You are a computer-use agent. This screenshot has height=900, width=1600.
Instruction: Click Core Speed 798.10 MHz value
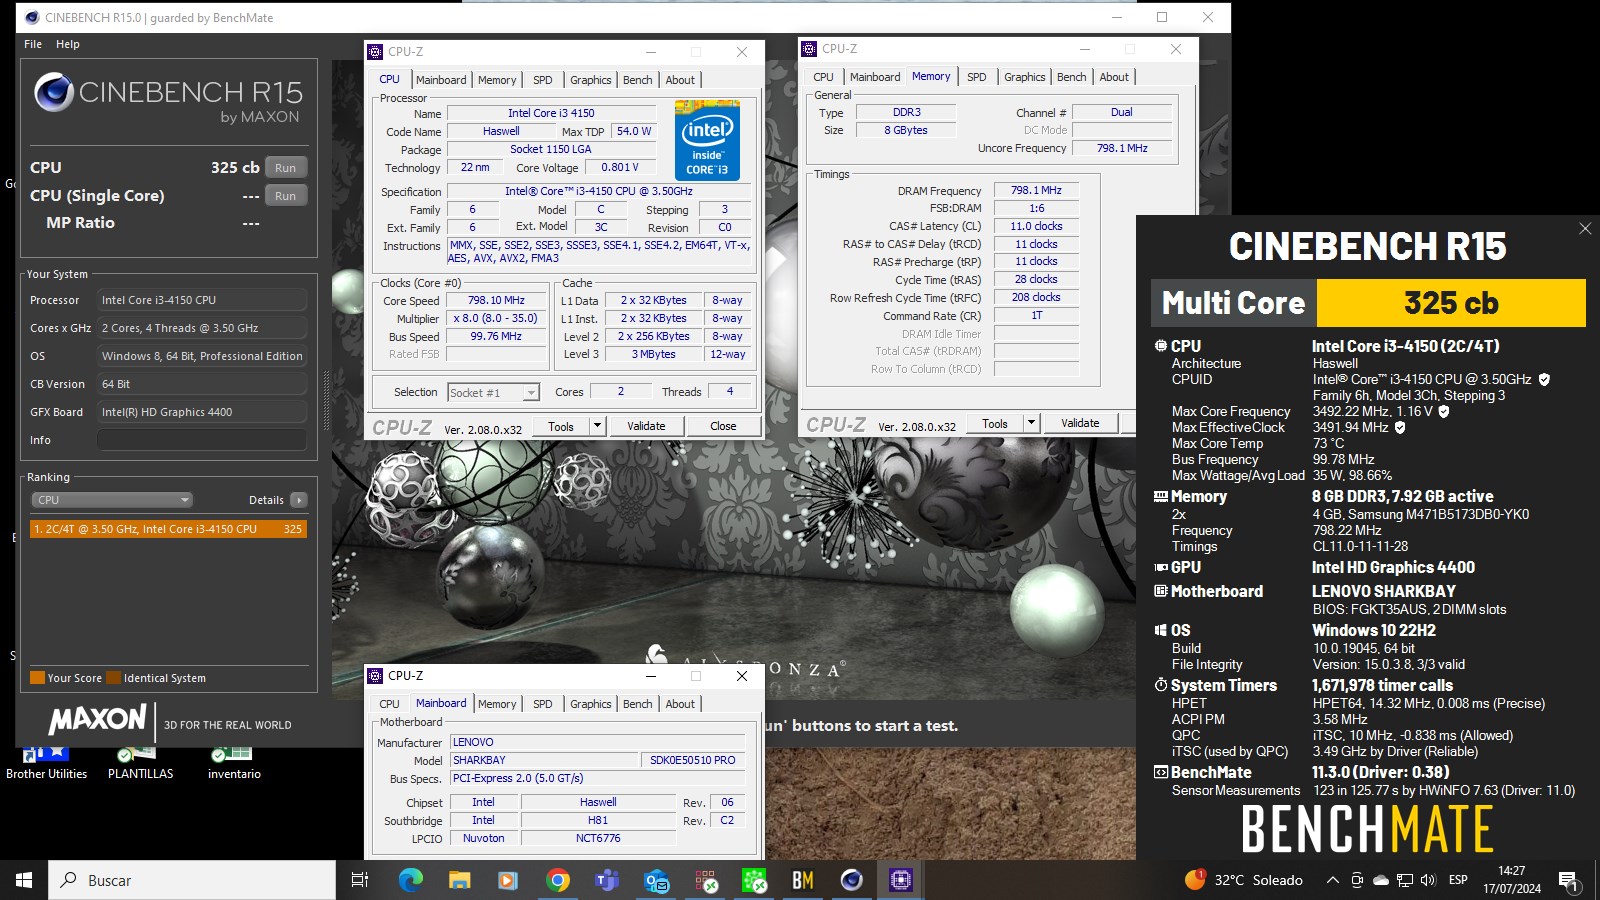click(x=497, y=300)
